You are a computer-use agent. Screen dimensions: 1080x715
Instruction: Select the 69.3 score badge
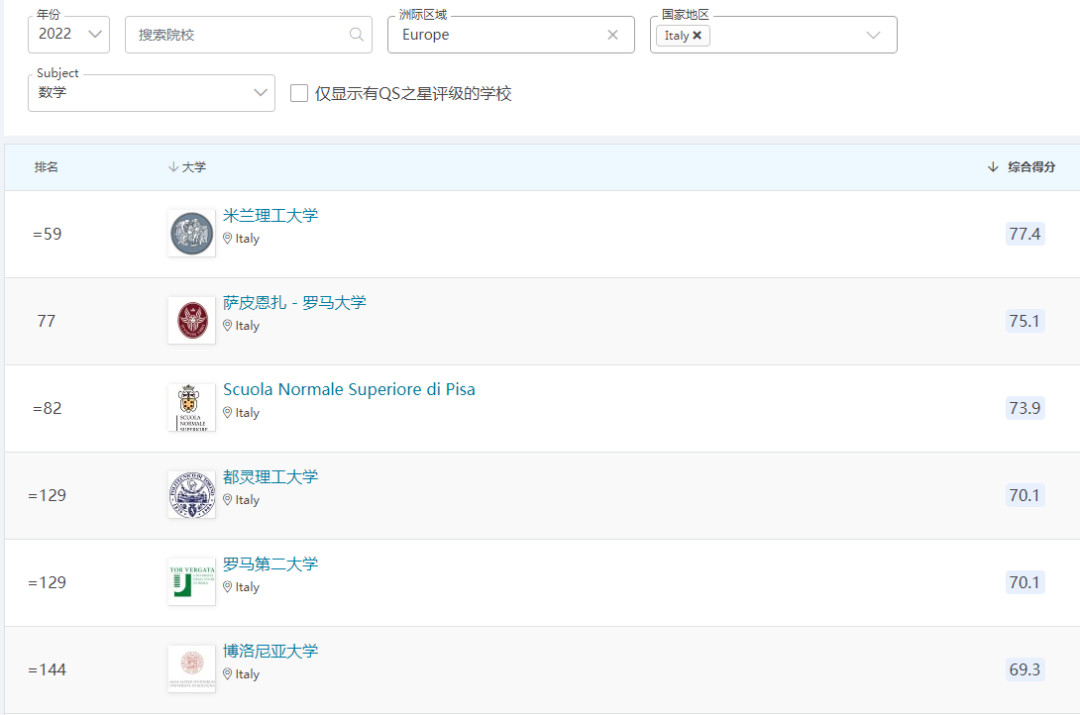point(1024,670)
